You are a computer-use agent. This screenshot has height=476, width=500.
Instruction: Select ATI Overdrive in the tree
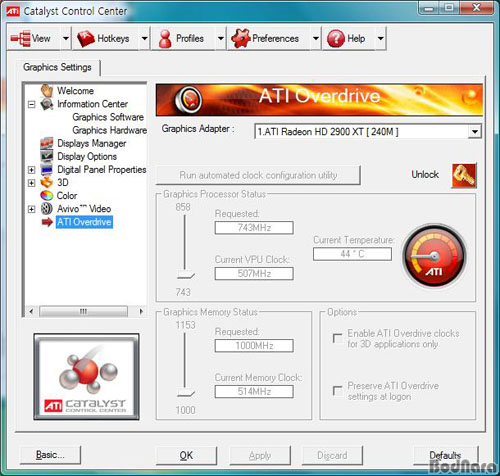[84, 222]
